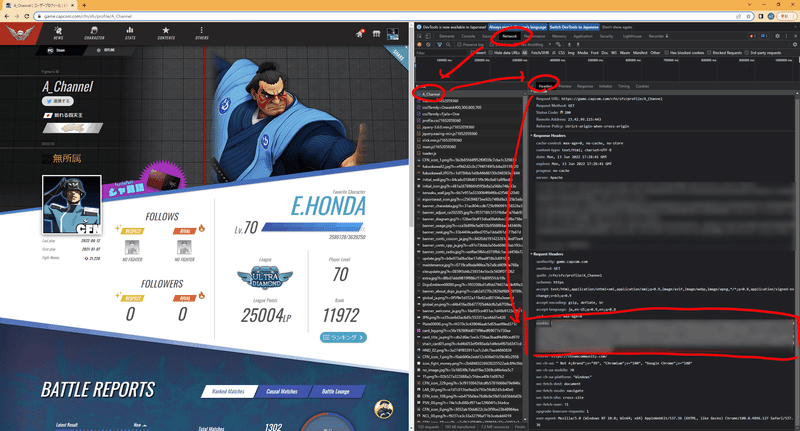
Task: Switch to DevTools Memory tab
Action: click(x=559, y=36)
